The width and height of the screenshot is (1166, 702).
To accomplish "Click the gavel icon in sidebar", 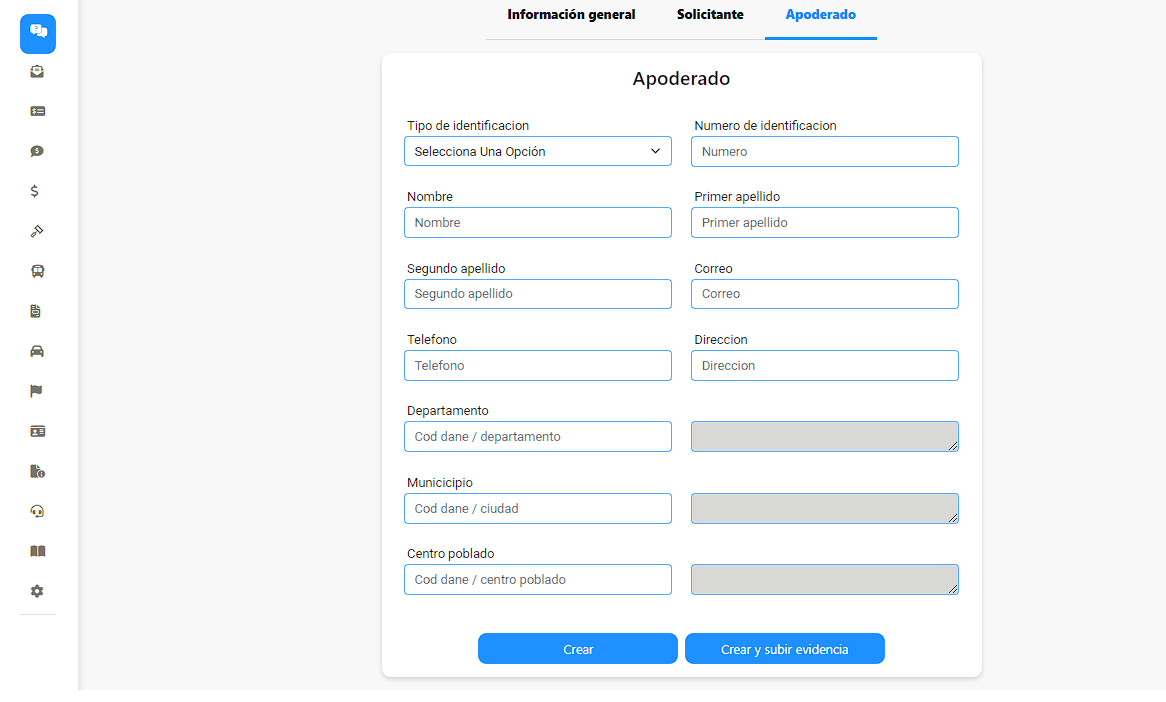I will 37,231.
